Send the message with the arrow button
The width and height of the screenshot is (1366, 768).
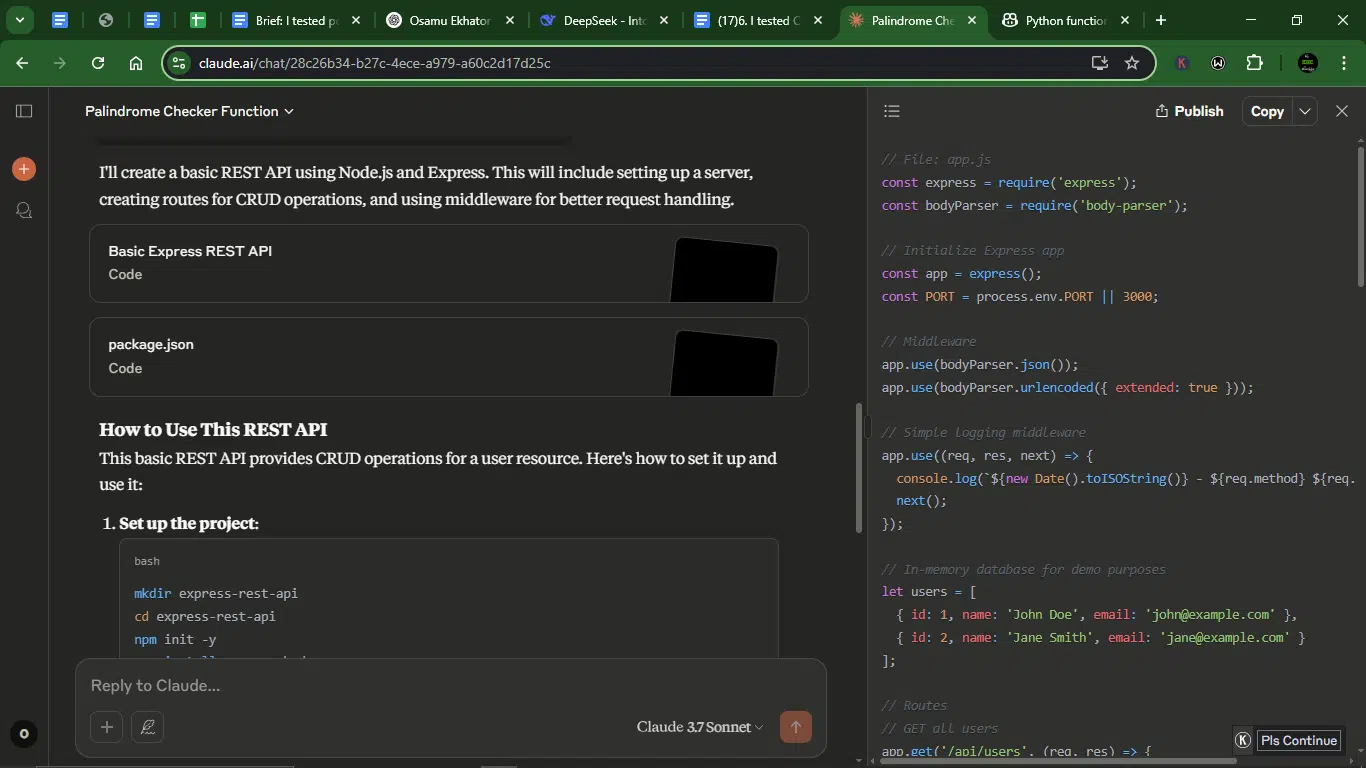coord(796,727)
